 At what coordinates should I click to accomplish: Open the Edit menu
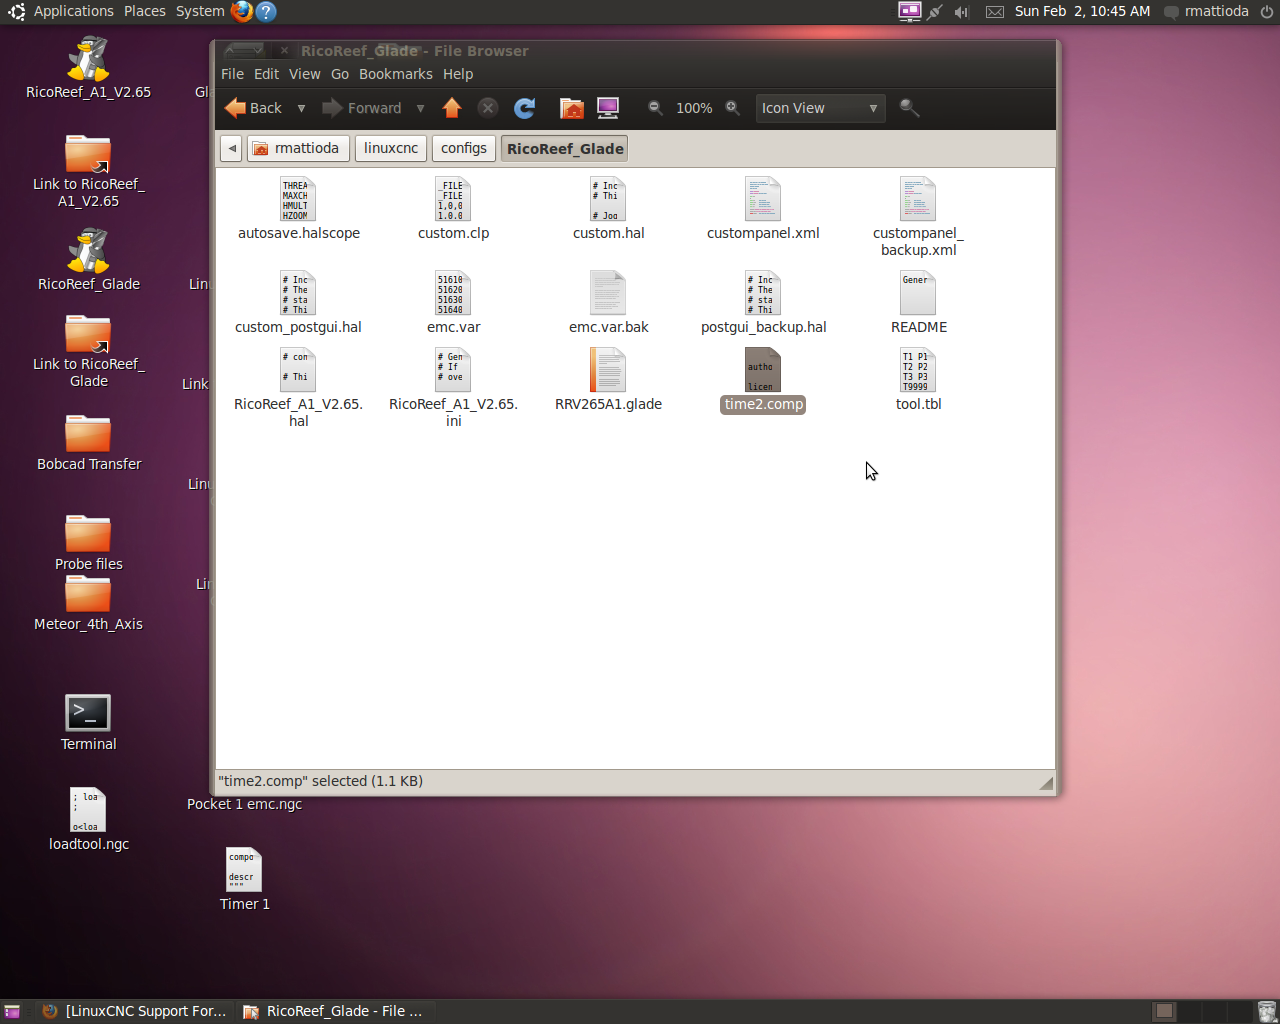point(266,74)
